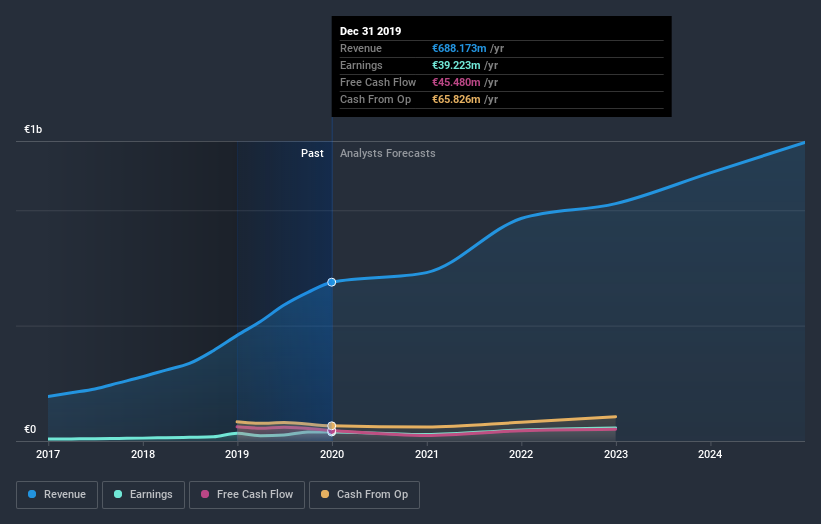The image size is (821, 524).
Task: Toggle the Cash From Op series
Action: click(364, 495)
